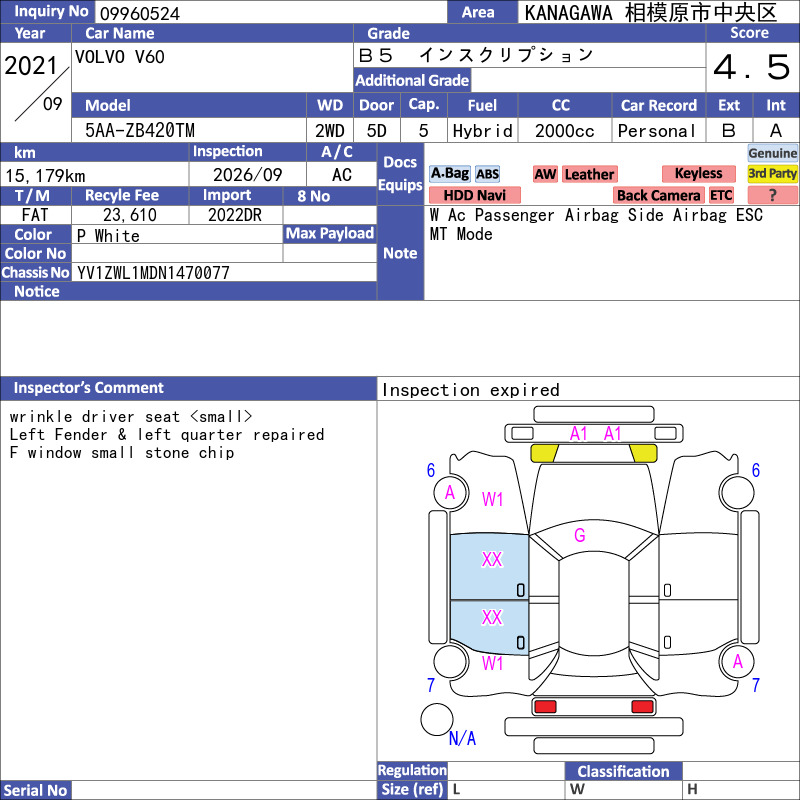Click the 2WD drive value

click(330, 131)
